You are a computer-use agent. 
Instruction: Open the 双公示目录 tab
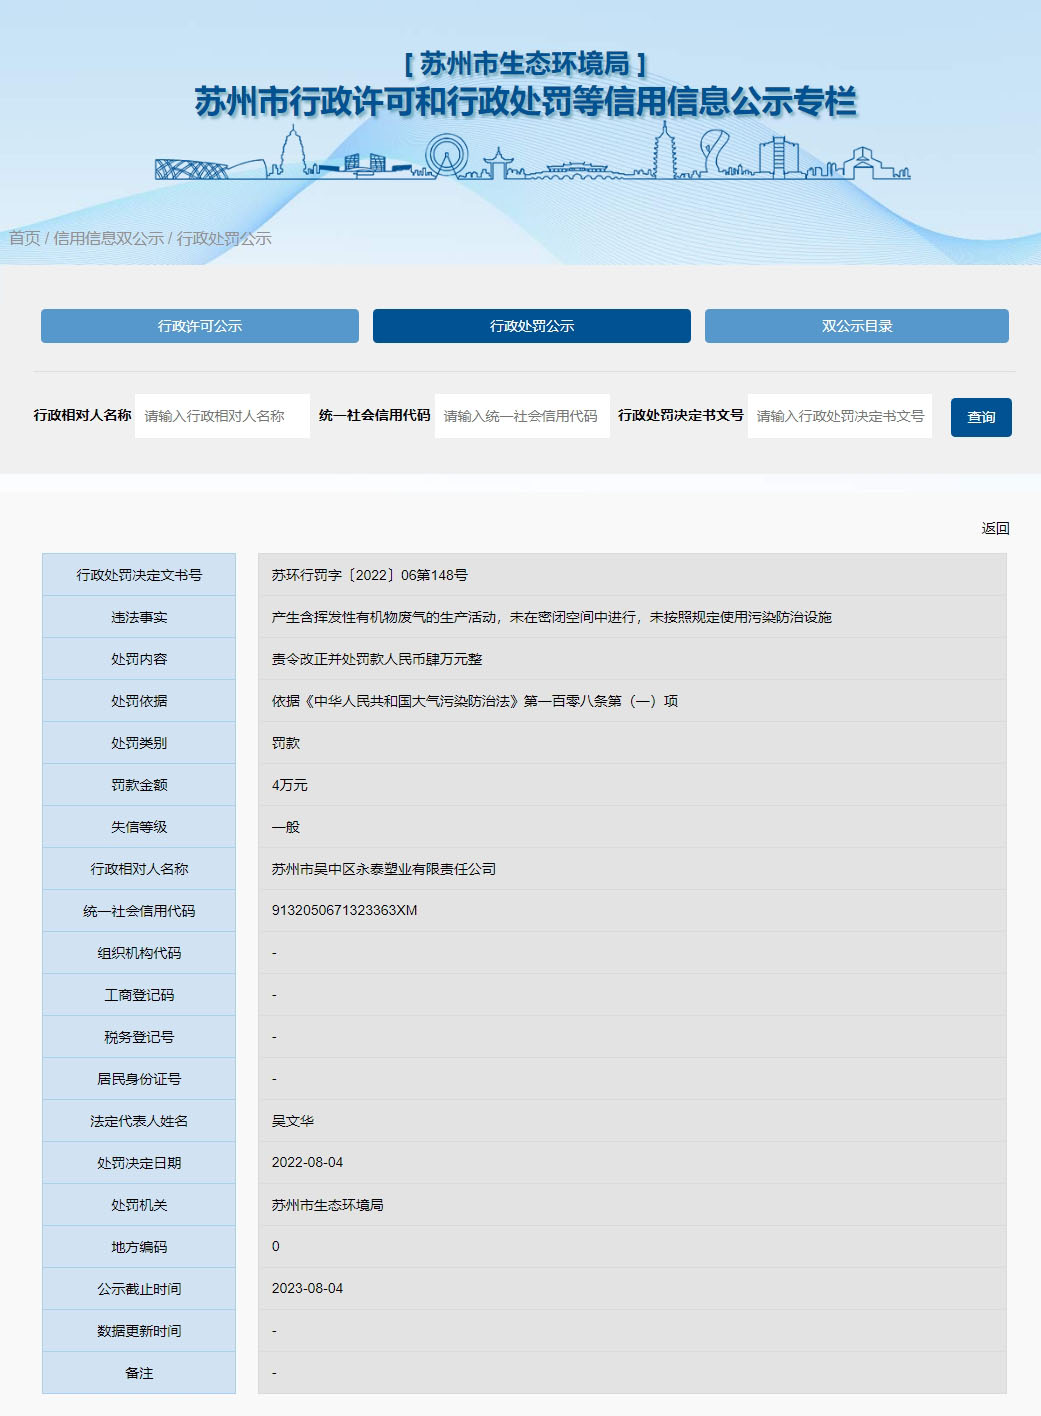856,326
